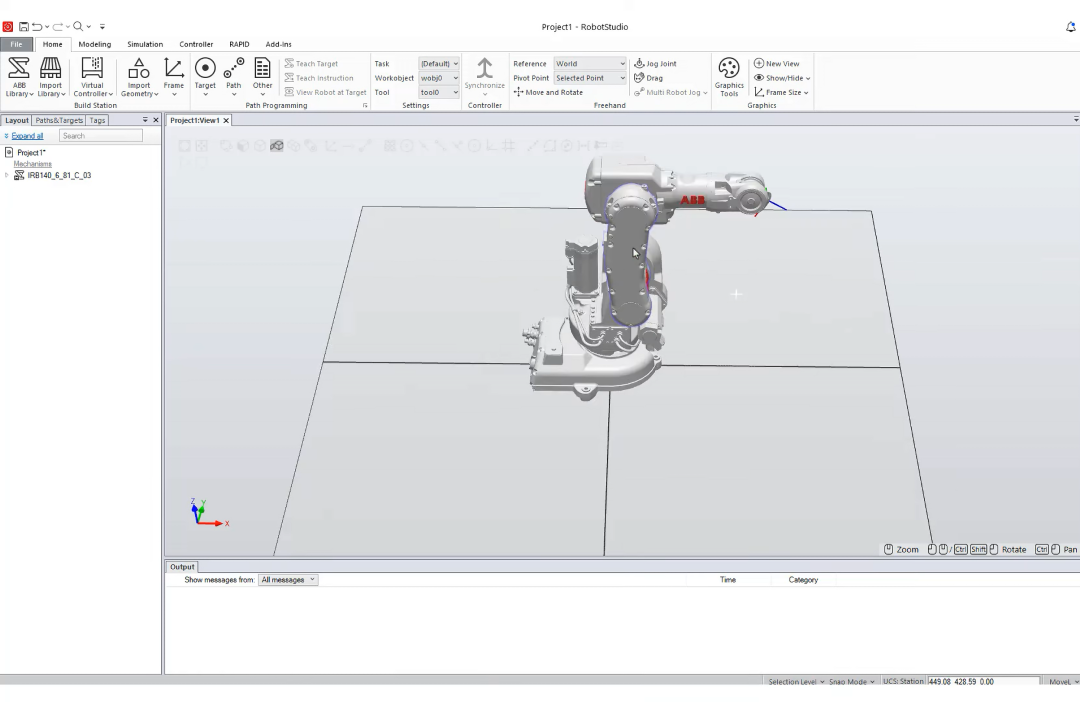Switch to the Modeling ribbon tab
Image resolution: width=1080 pixels, height=702 pixels.
[94, 44]
